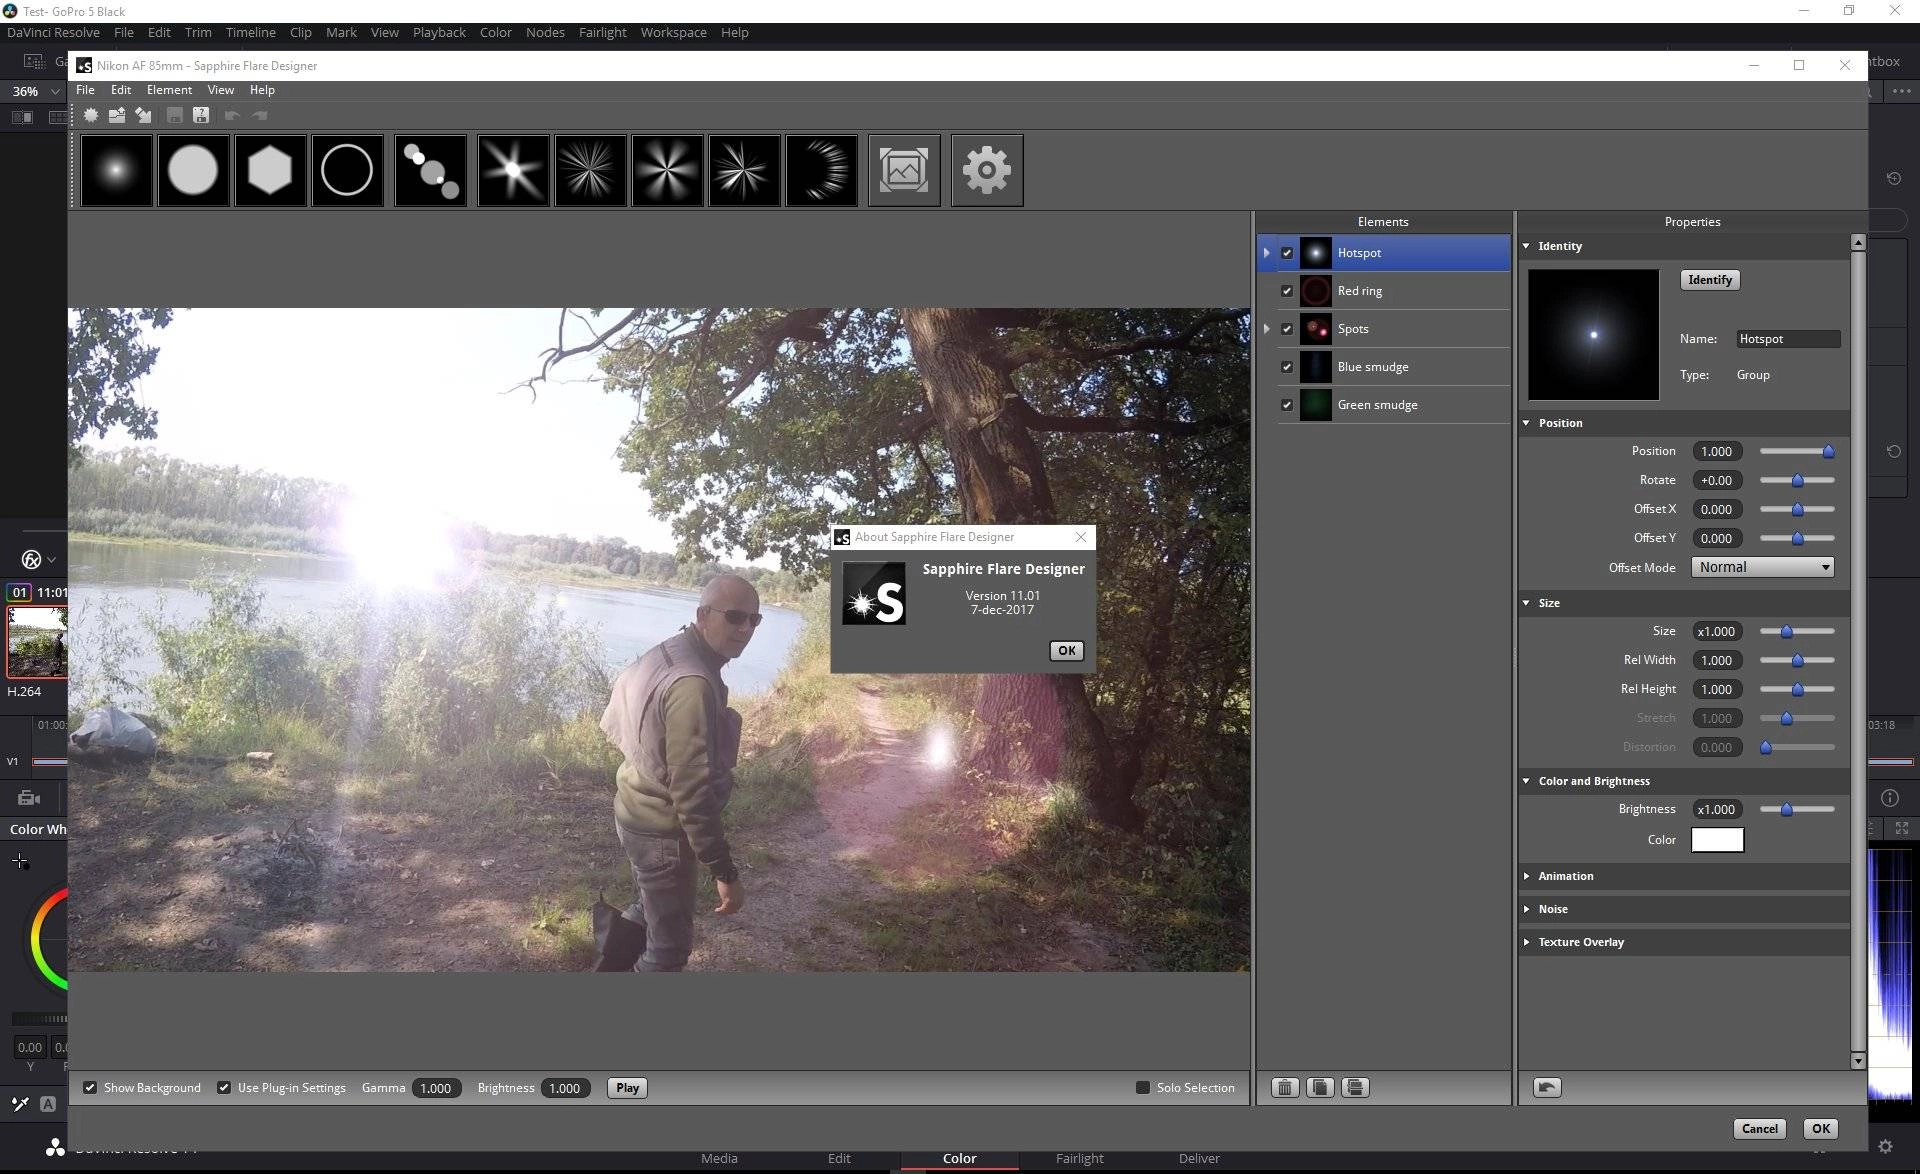Click the group elements icon
The image size is (1920, 1174).
point(1355,1088)
